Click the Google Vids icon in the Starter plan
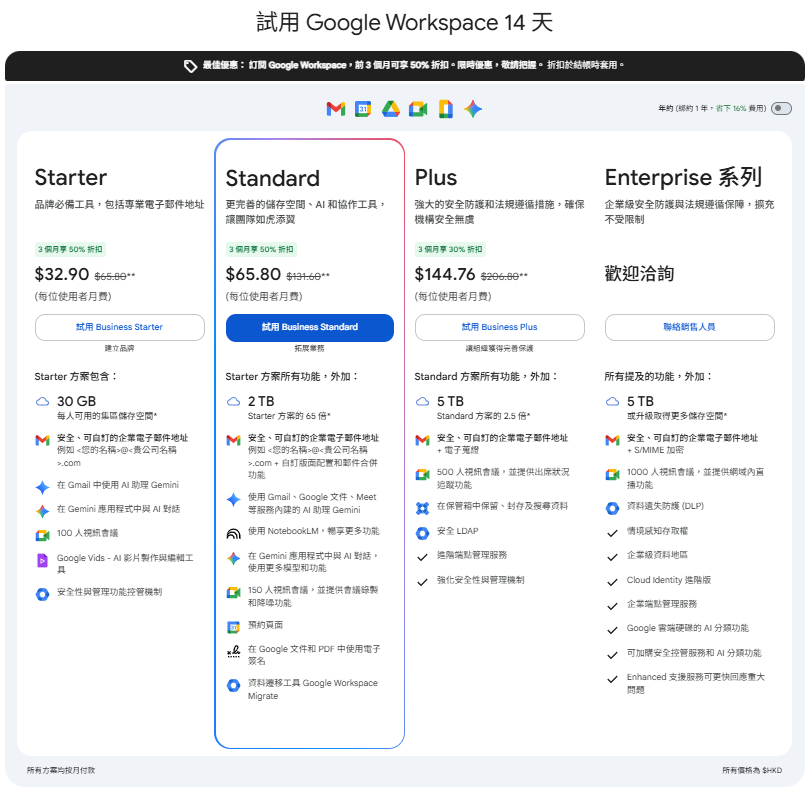 click(42, 561)
